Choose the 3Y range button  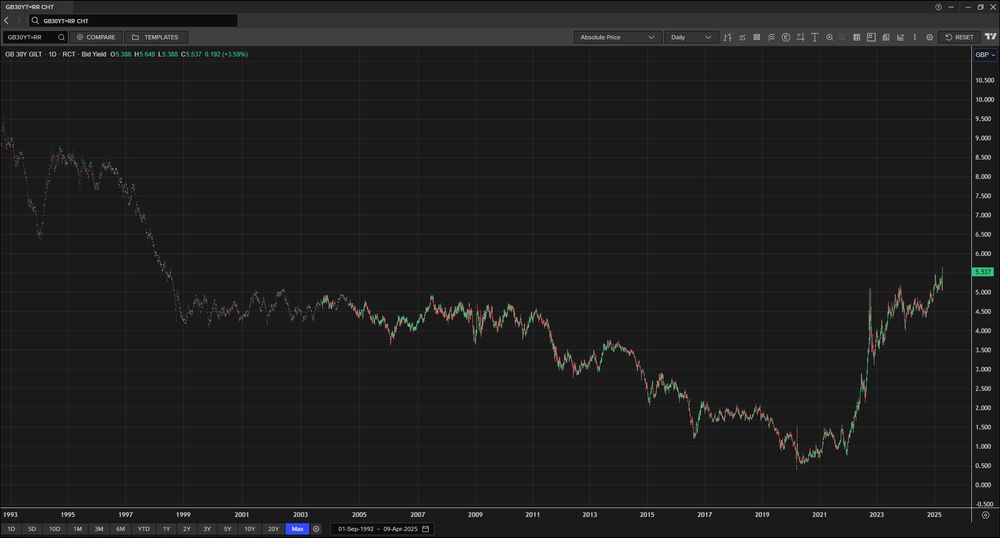(207, 529)
